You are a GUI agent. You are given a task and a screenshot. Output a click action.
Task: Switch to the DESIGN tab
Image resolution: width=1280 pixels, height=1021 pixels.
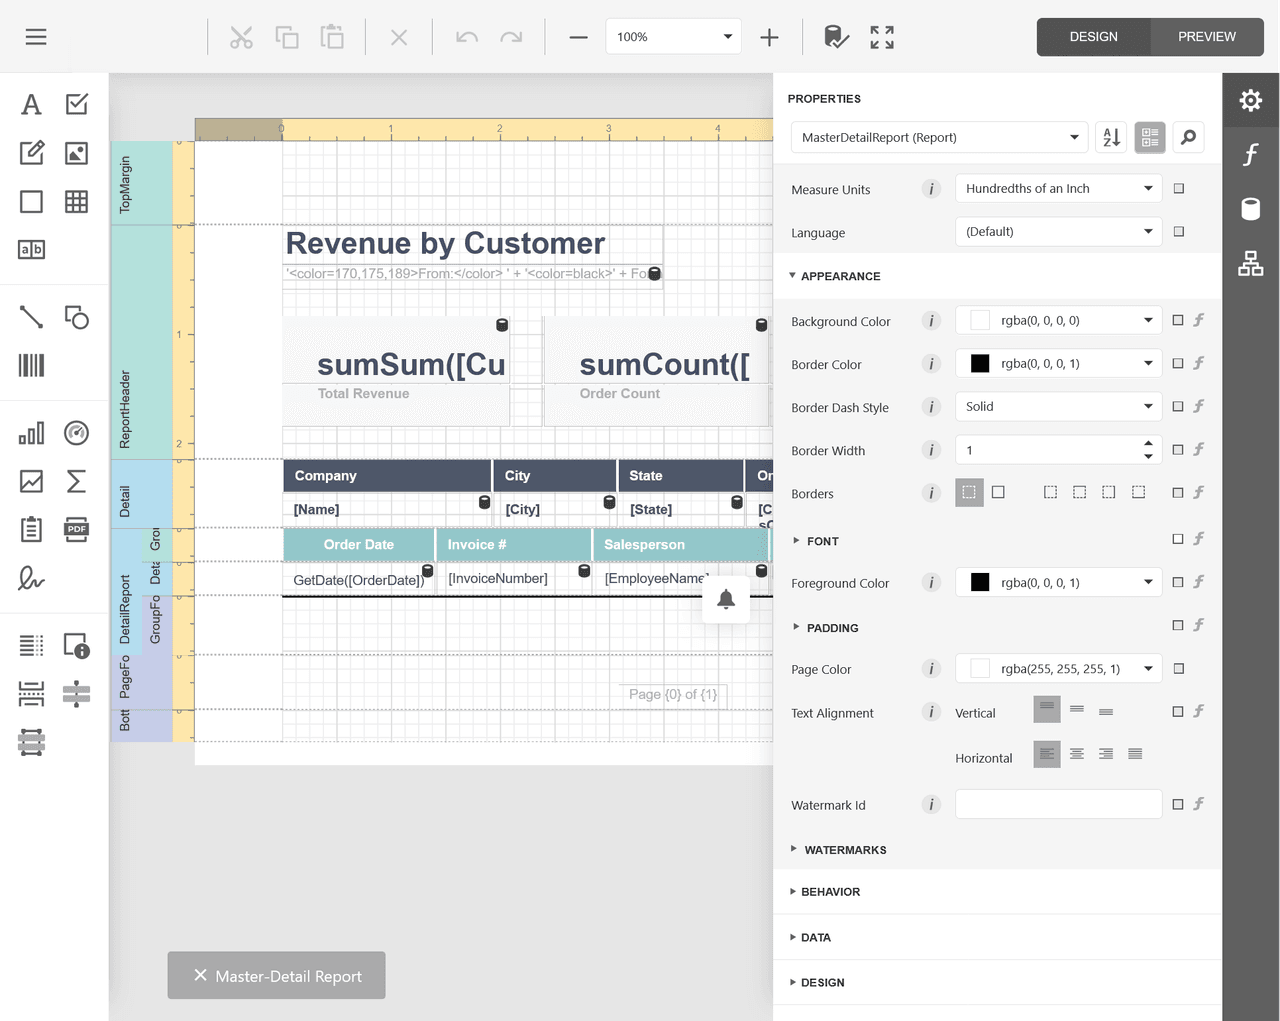pos(1093,37)
